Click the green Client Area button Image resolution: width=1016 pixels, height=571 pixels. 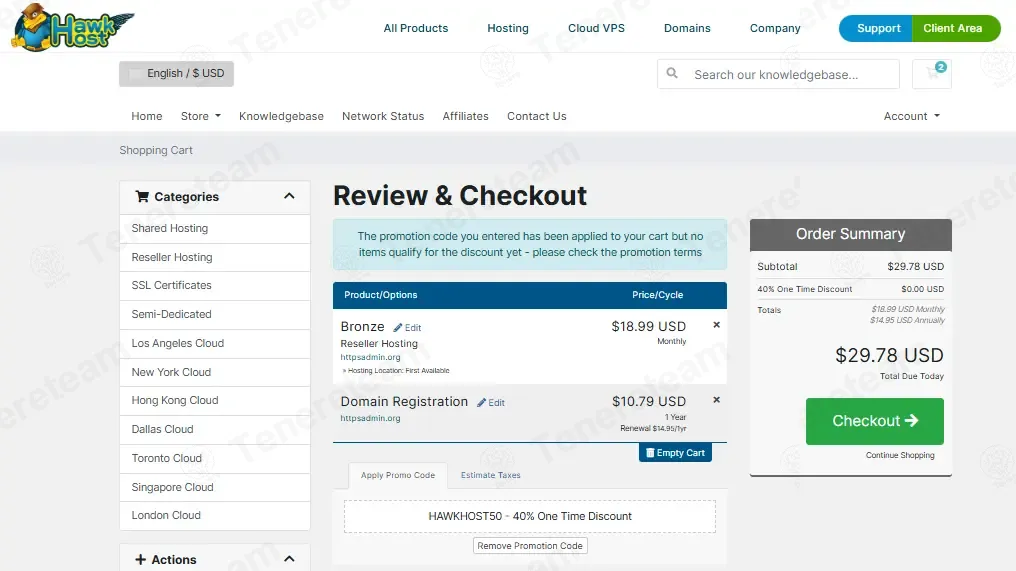coord(956,29)
